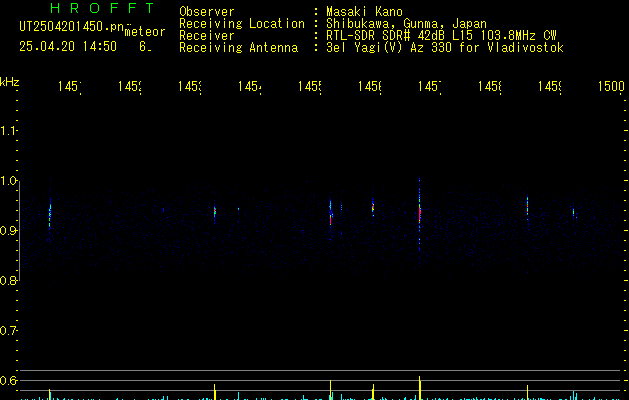Click the "Receiving Antenna" label
The image size is (629, 400).
(238, 47)
